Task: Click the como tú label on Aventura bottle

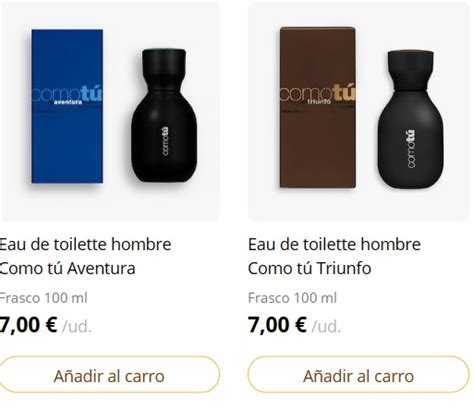Action: [x=165, y=141]
